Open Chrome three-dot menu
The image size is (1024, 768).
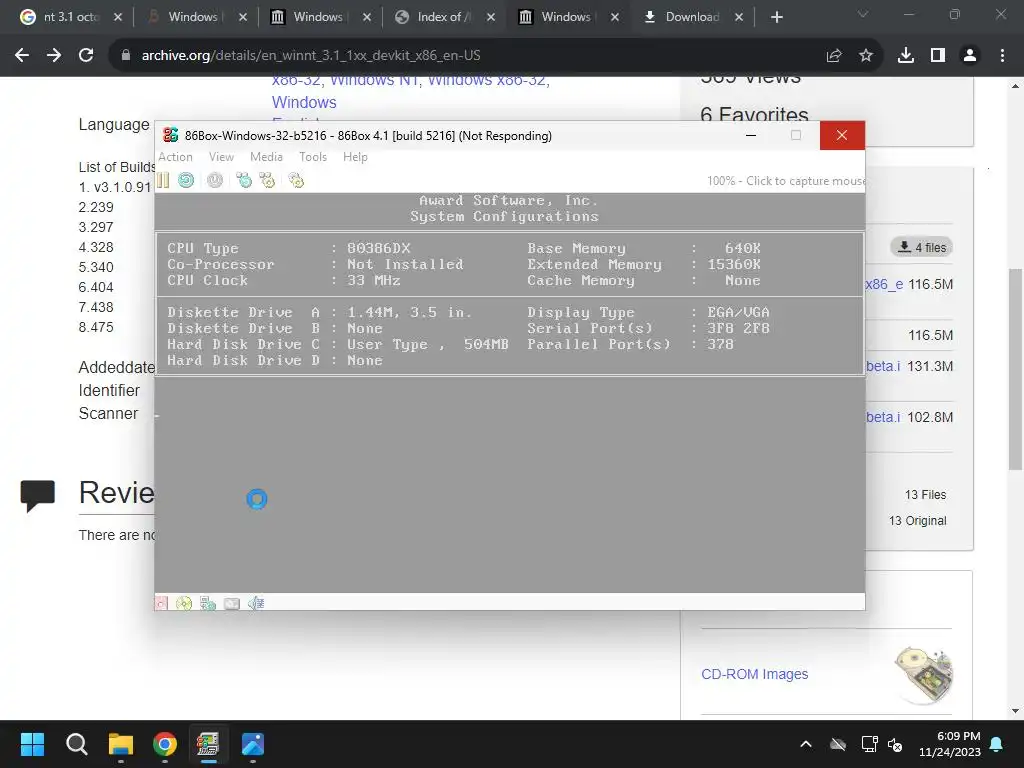[x=1002, y=56]
